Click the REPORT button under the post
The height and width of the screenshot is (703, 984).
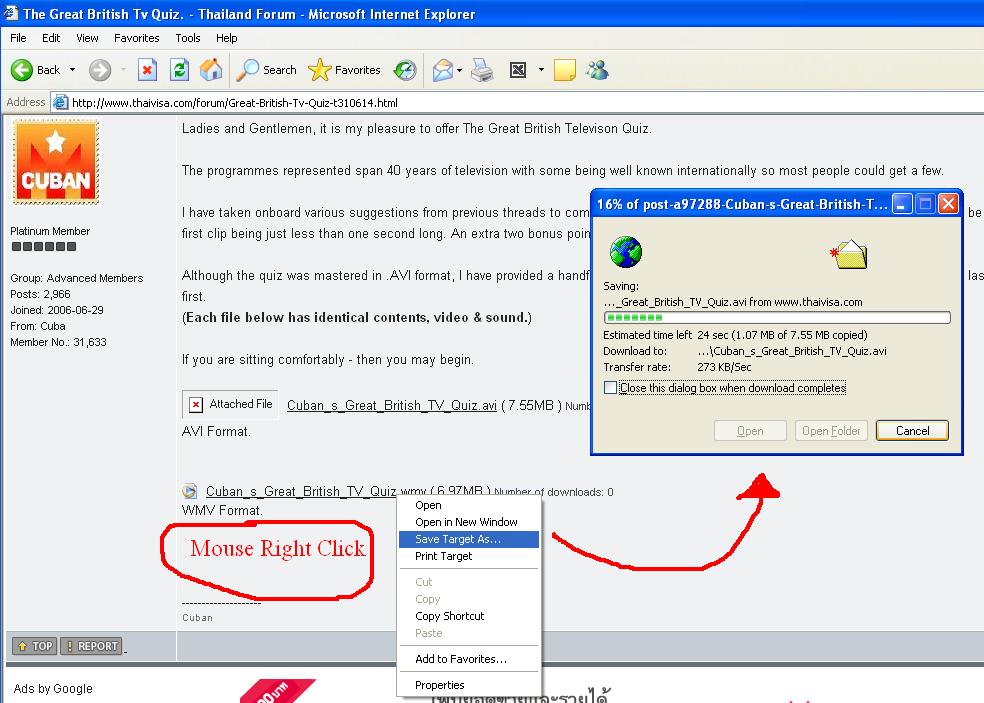[91, 646]
